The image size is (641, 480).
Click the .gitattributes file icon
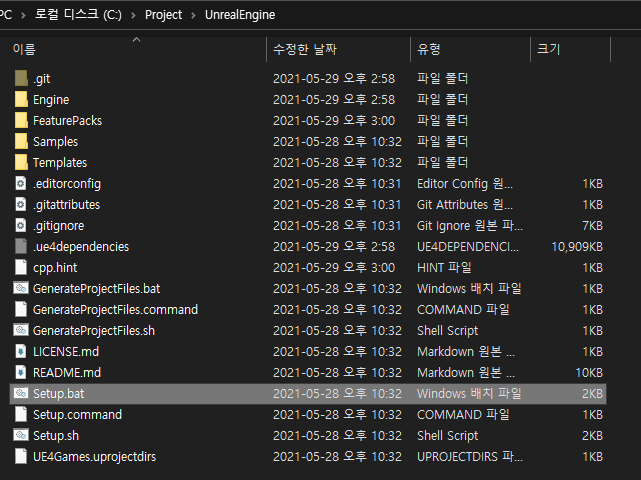point(21,204)
